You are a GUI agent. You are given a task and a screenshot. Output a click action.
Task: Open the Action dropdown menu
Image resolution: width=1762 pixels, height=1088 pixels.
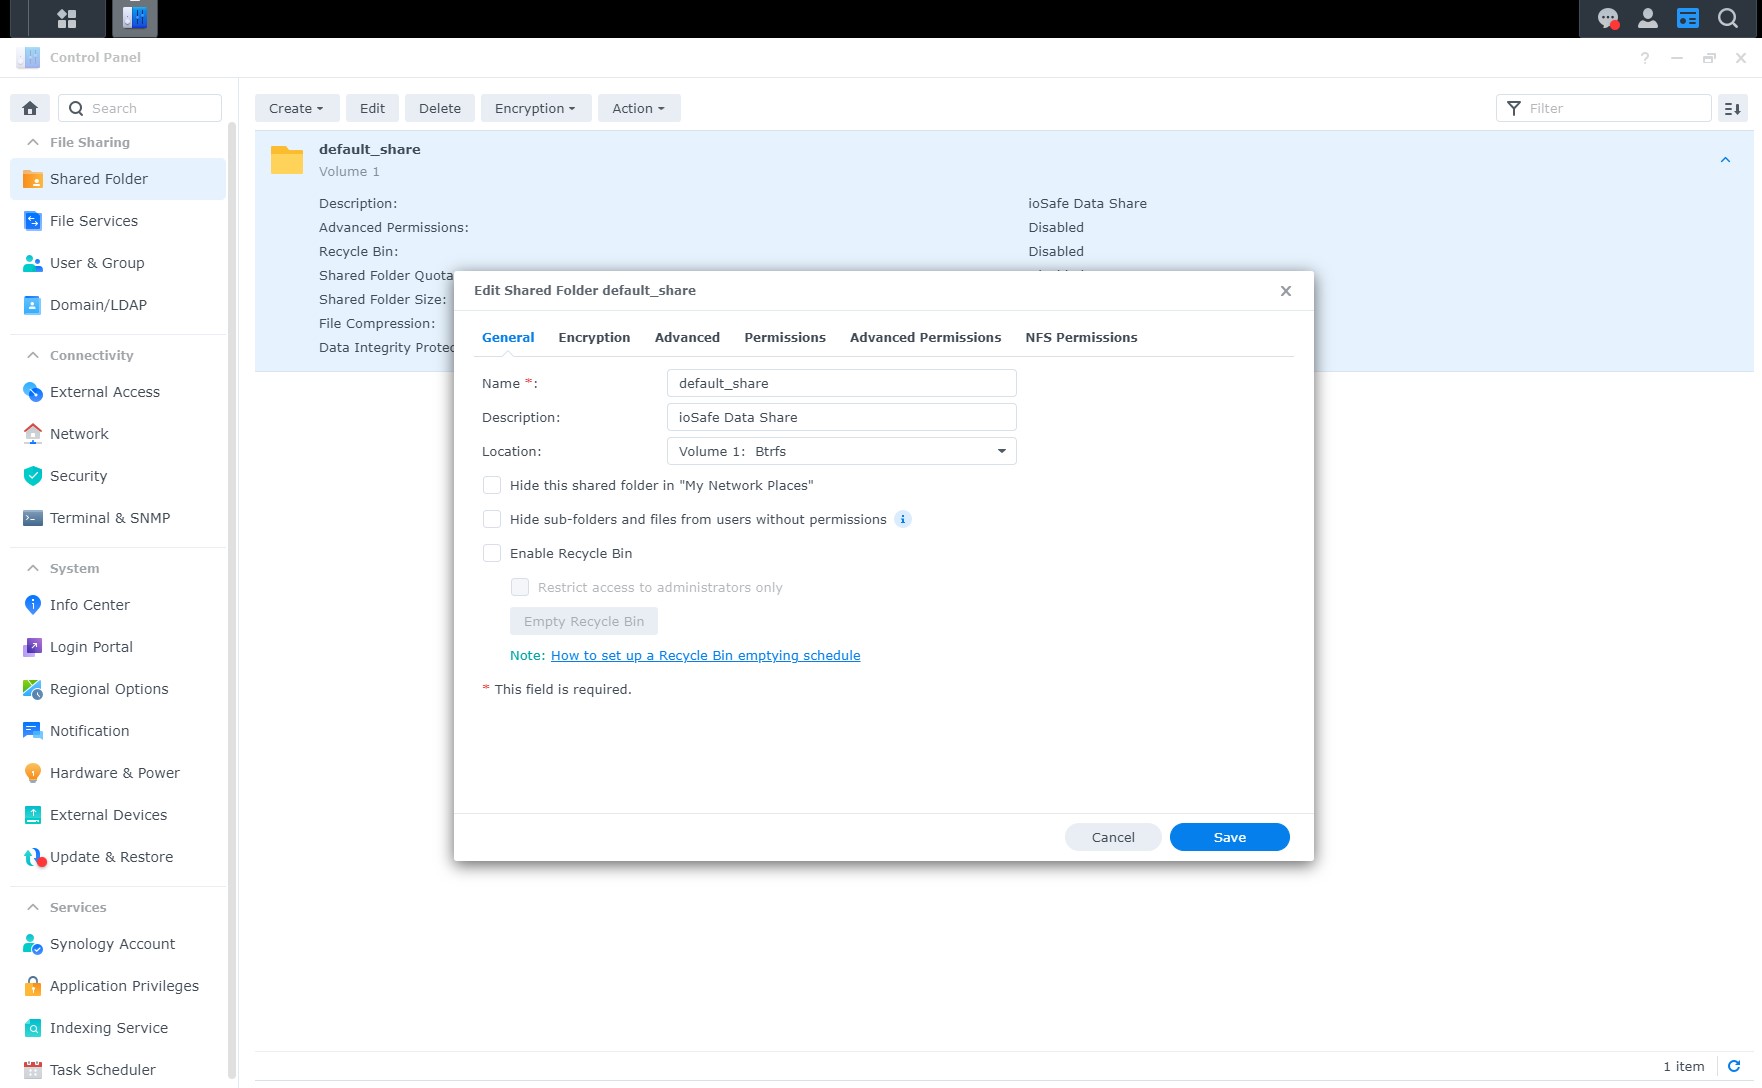point(638,108)
